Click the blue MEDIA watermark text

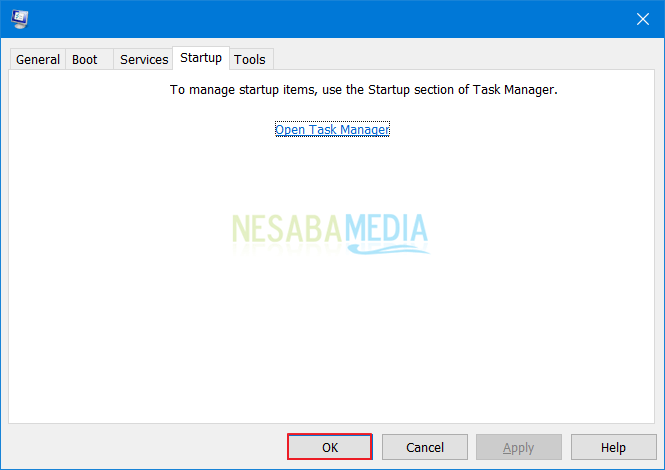[x=386, y=228]
